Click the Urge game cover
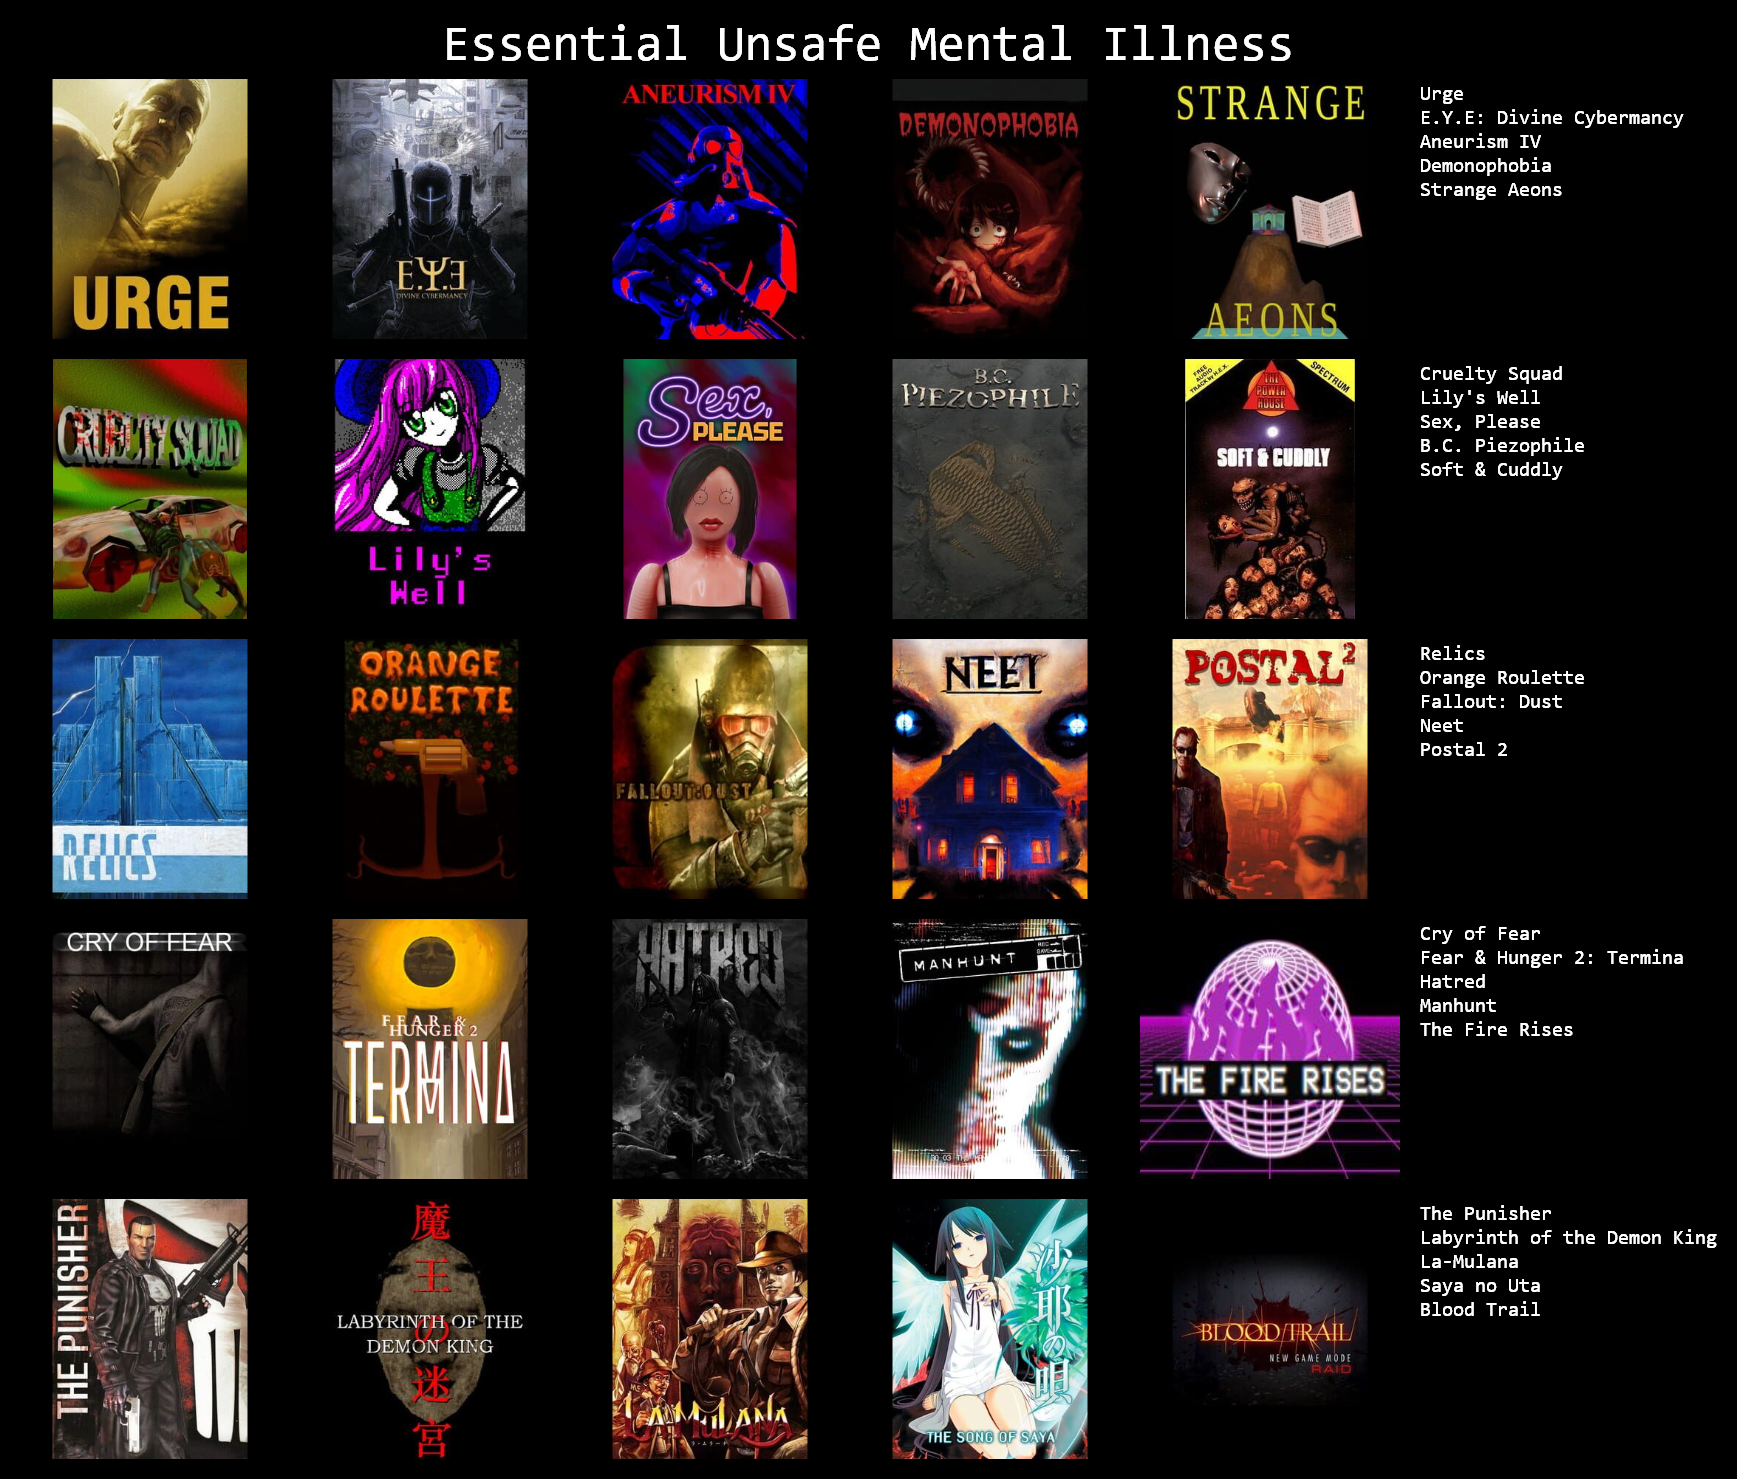 coord(150,209)
